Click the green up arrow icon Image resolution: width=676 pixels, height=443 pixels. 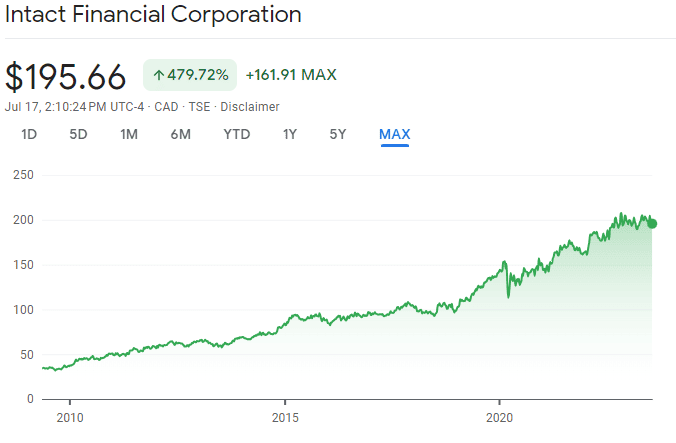click(158, 75)
